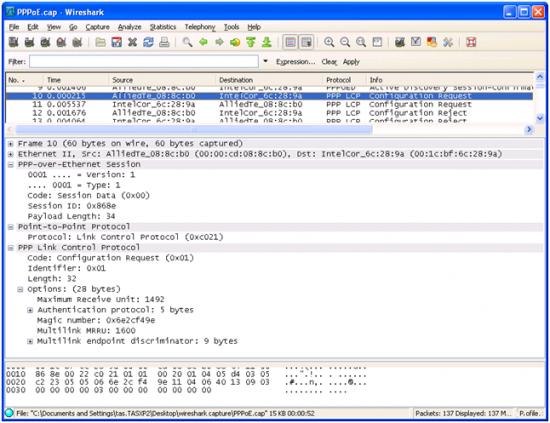
Task: Click horizontal scrollbar right arrow in packet list
Action: (x=529, y=130)
